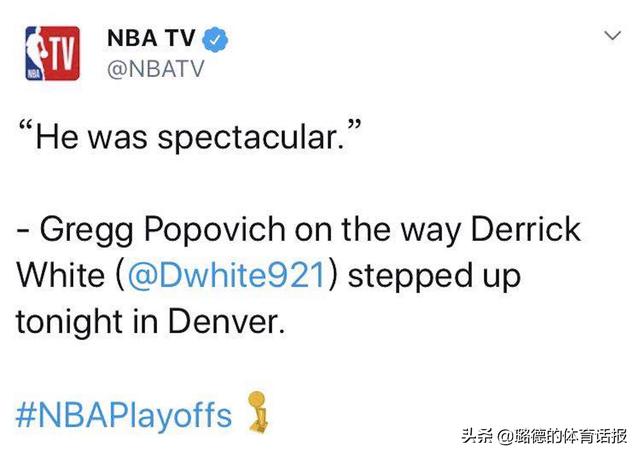640x457 pixels.
Task: Expand the tweet options chevron
Action: point(613,36)
